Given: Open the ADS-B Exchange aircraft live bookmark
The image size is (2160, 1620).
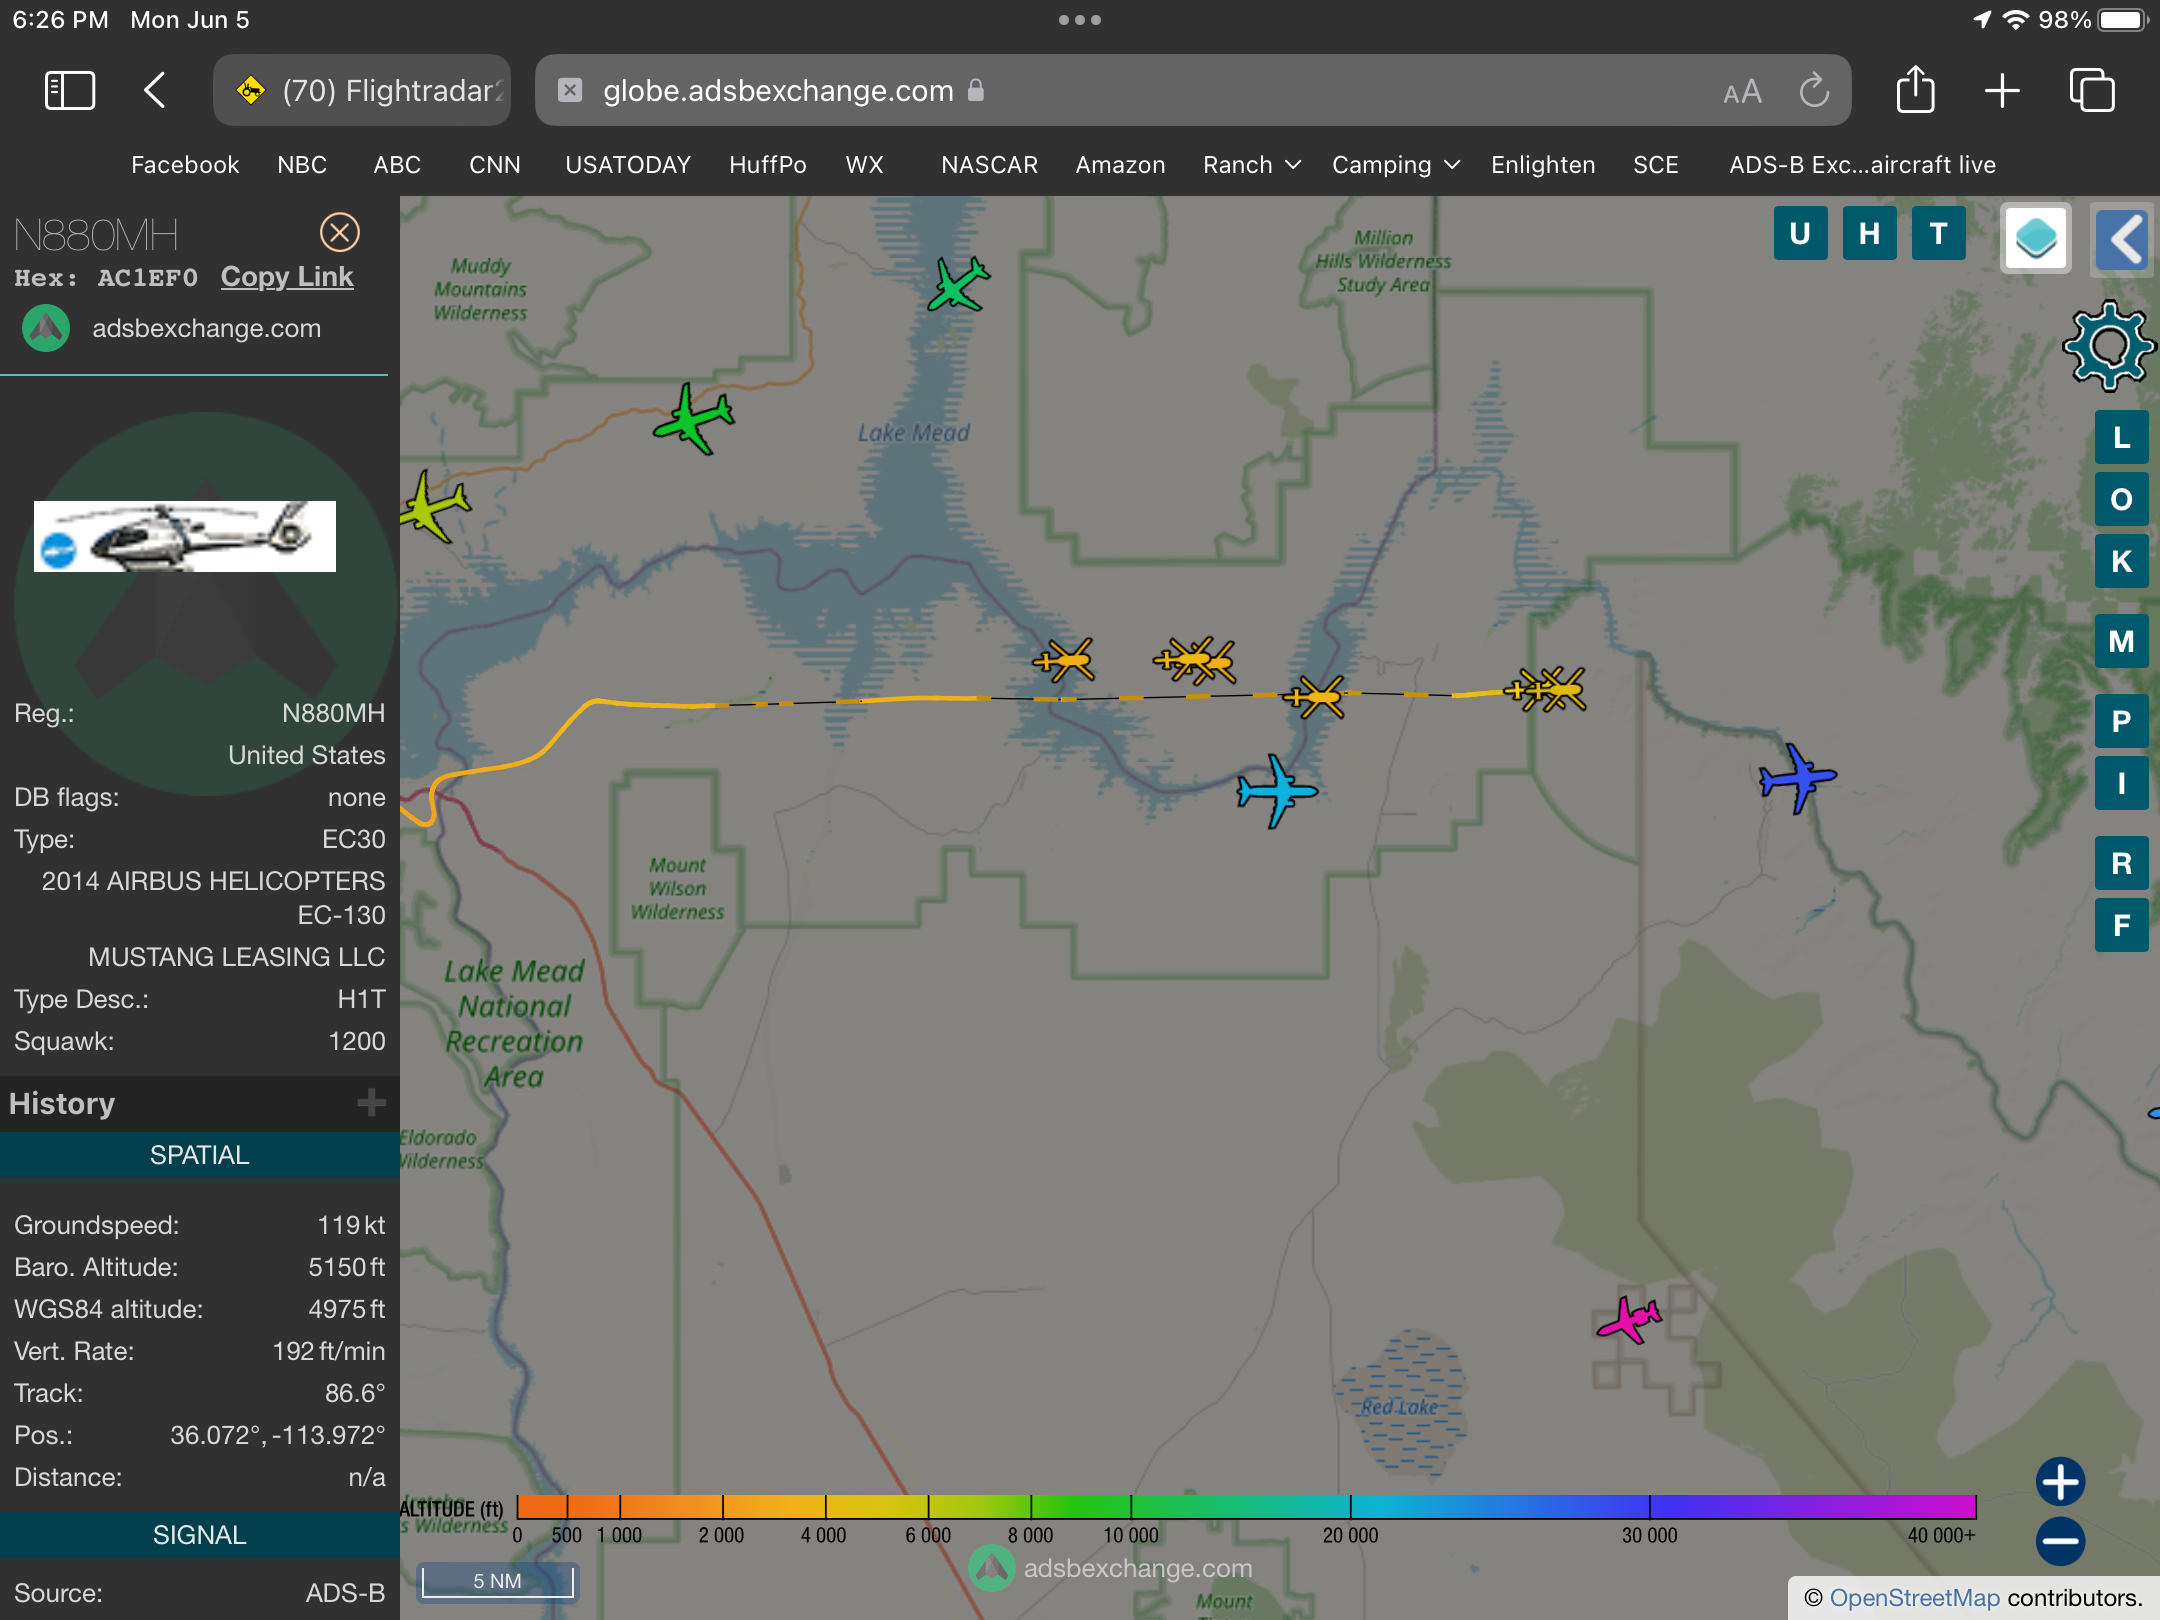Looking at the screenshot, I should 1862,165.
